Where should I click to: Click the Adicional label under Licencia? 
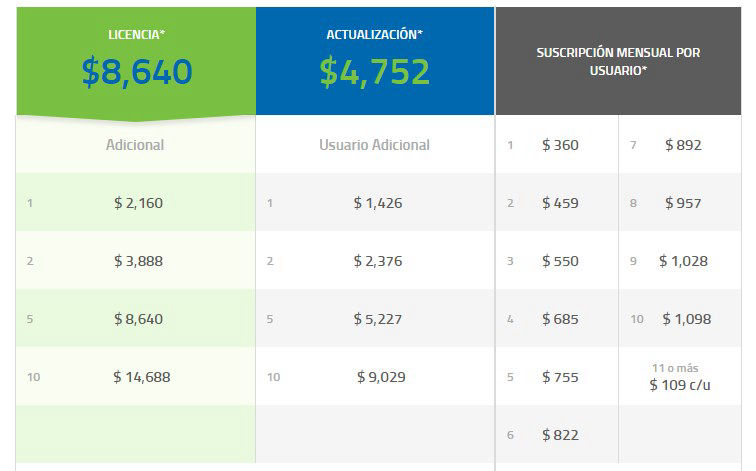point(135,145)
